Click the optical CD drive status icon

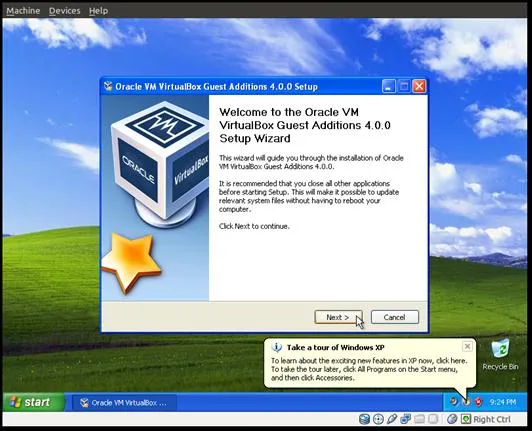click(x=379, y=419)
